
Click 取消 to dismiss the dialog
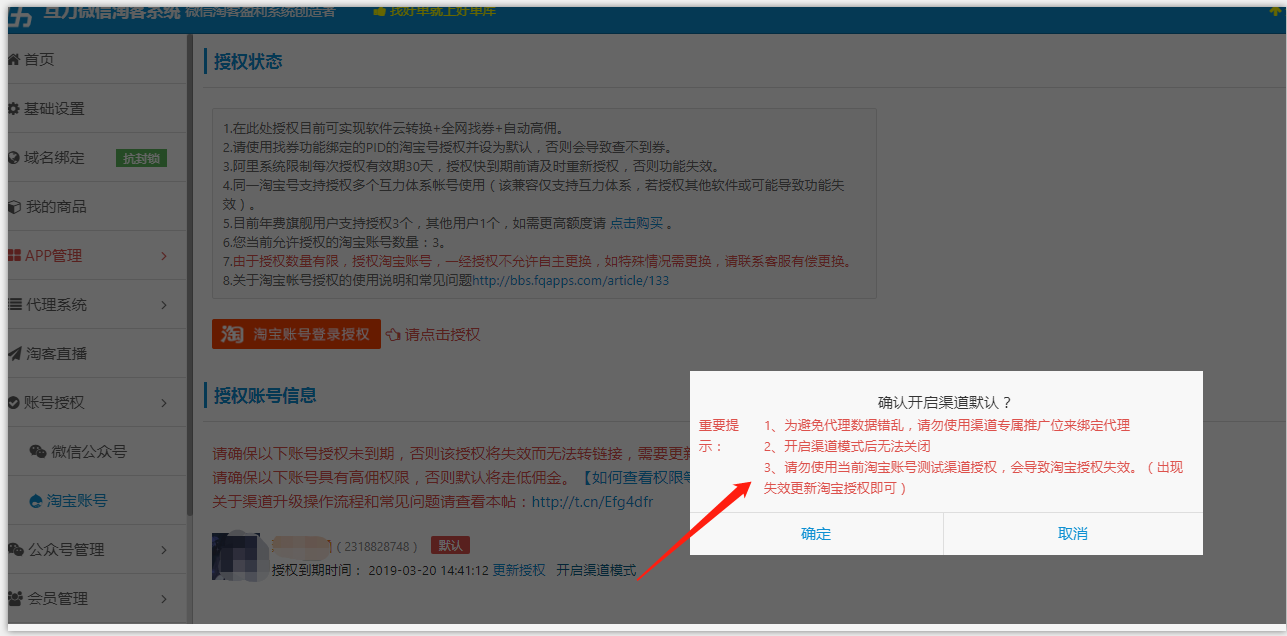coord(1073,534)
